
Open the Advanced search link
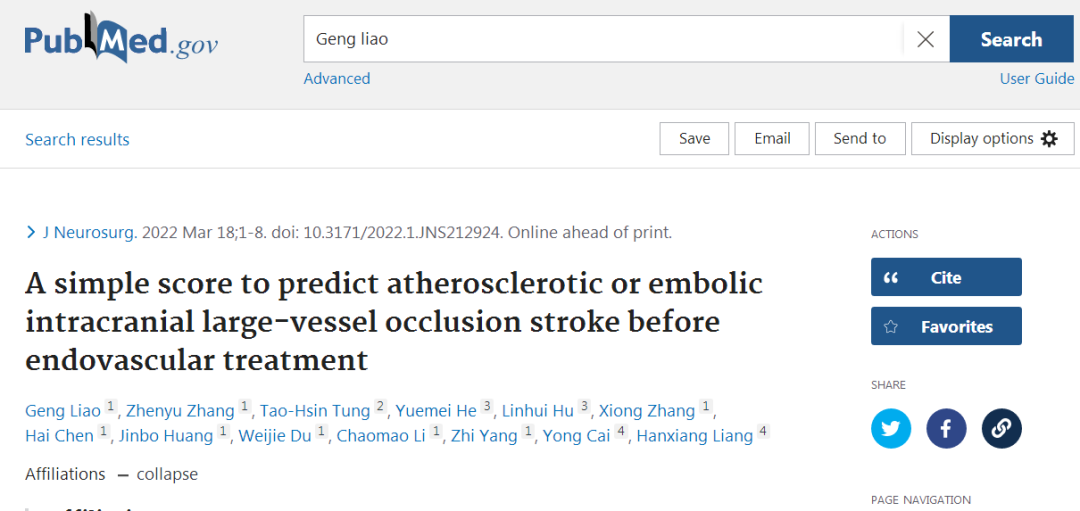tap(337, 79)
